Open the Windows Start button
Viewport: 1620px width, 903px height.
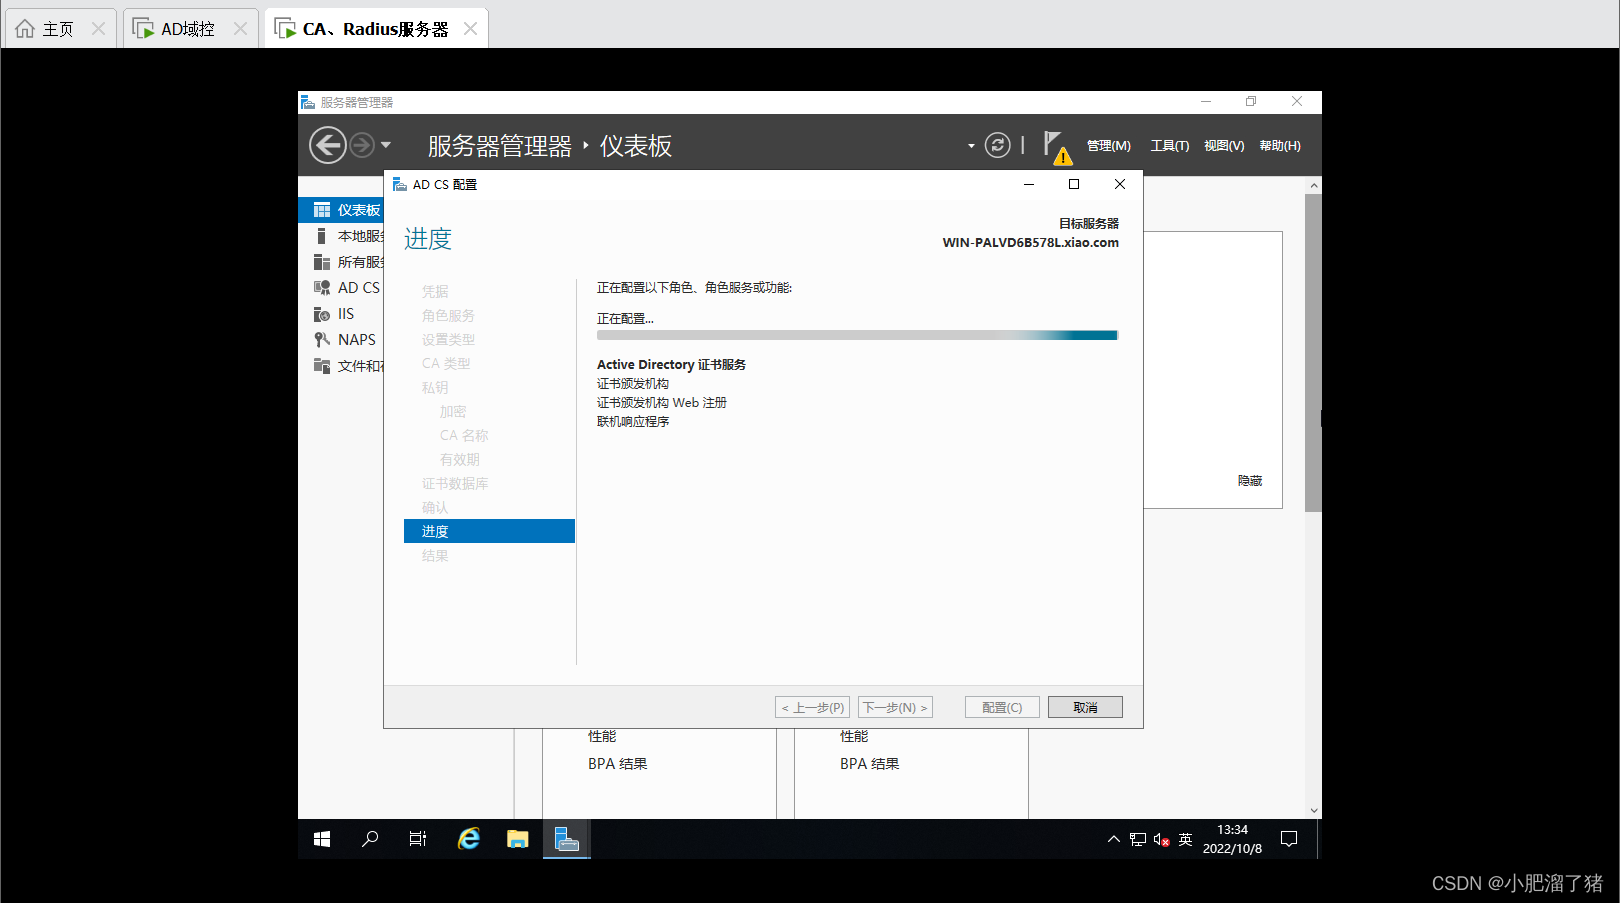tap(322, 839)
